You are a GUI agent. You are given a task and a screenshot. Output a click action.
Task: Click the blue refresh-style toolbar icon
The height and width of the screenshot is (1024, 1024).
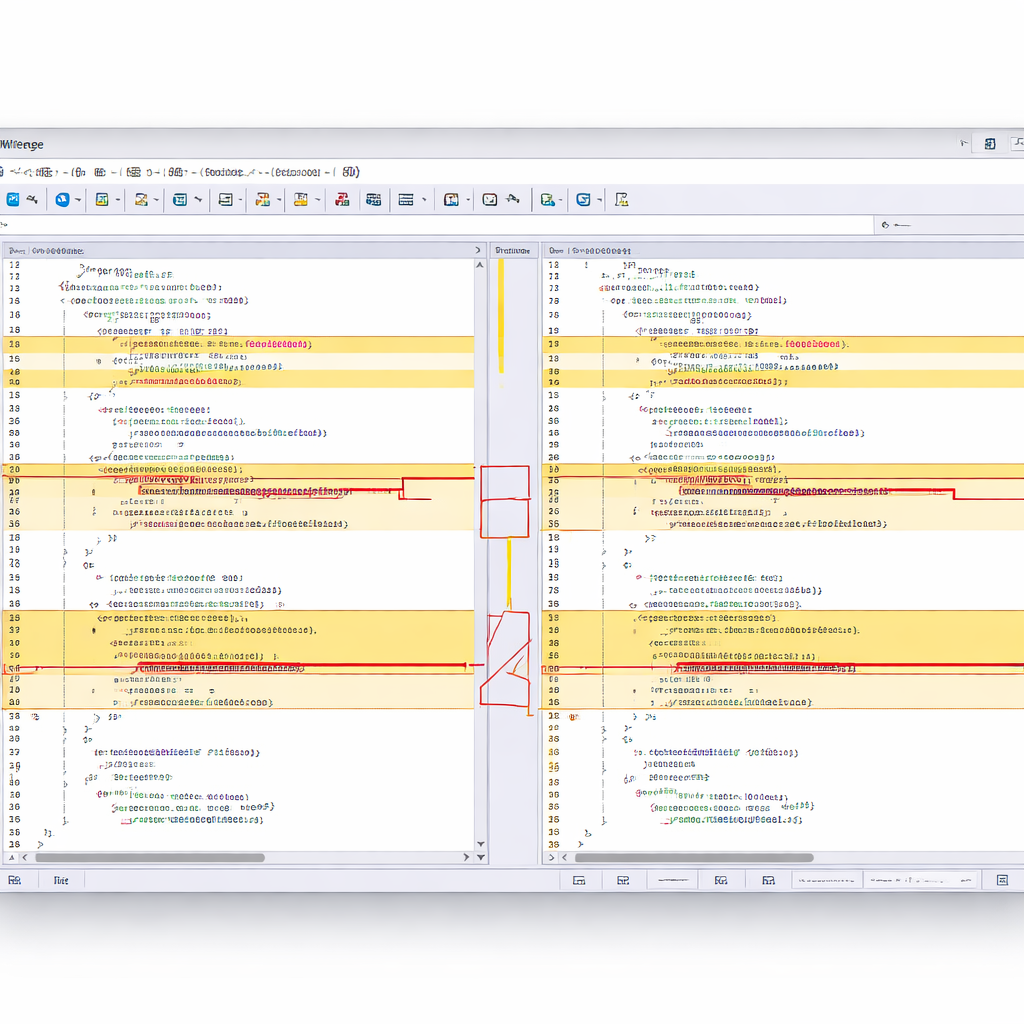point(583,200)
